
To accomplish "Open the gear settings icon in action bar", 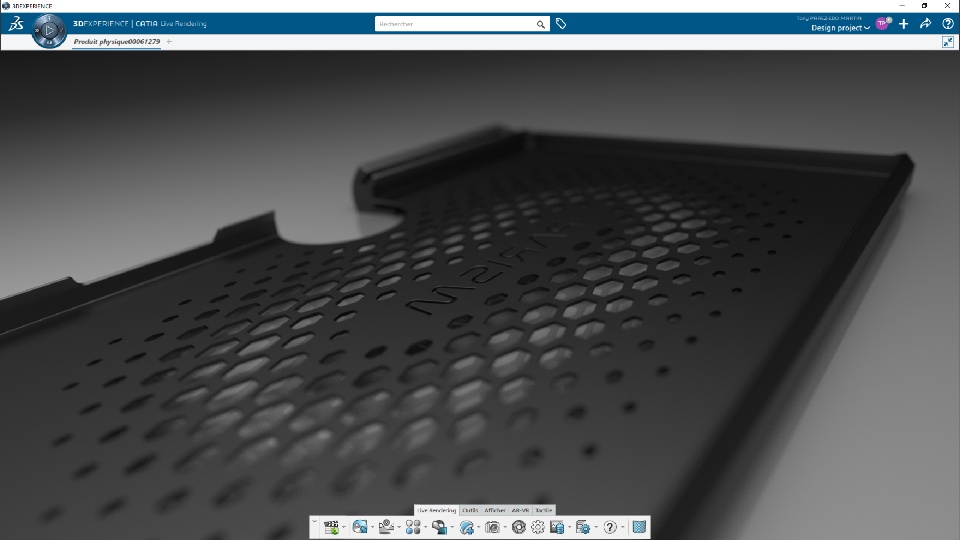I will pyautogui.click(x=538, y=527).
